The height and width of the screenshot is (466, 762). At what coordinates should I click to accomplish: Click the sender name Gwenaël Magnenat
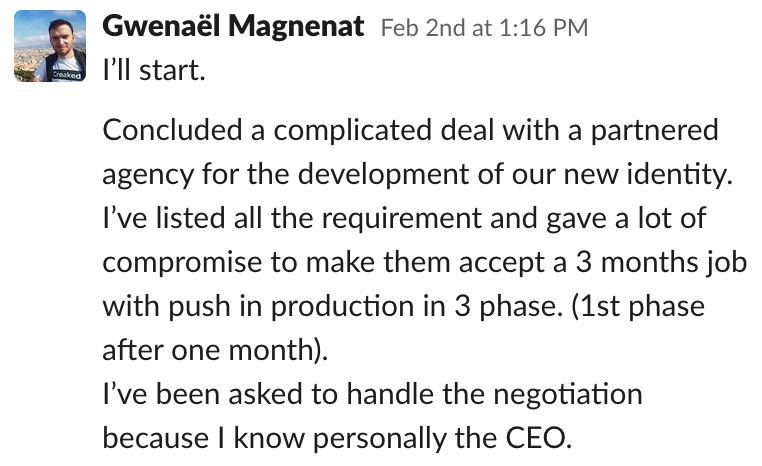pos(233,26)
